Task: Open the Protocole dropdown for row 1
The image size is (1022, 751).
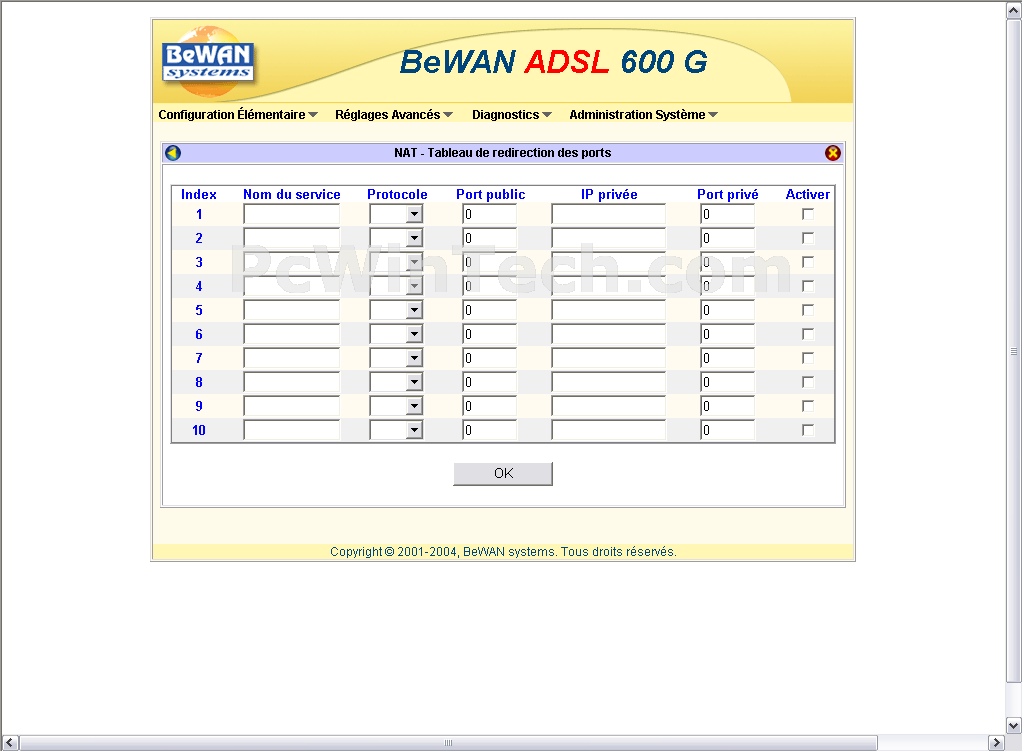Action: point(396,214)
